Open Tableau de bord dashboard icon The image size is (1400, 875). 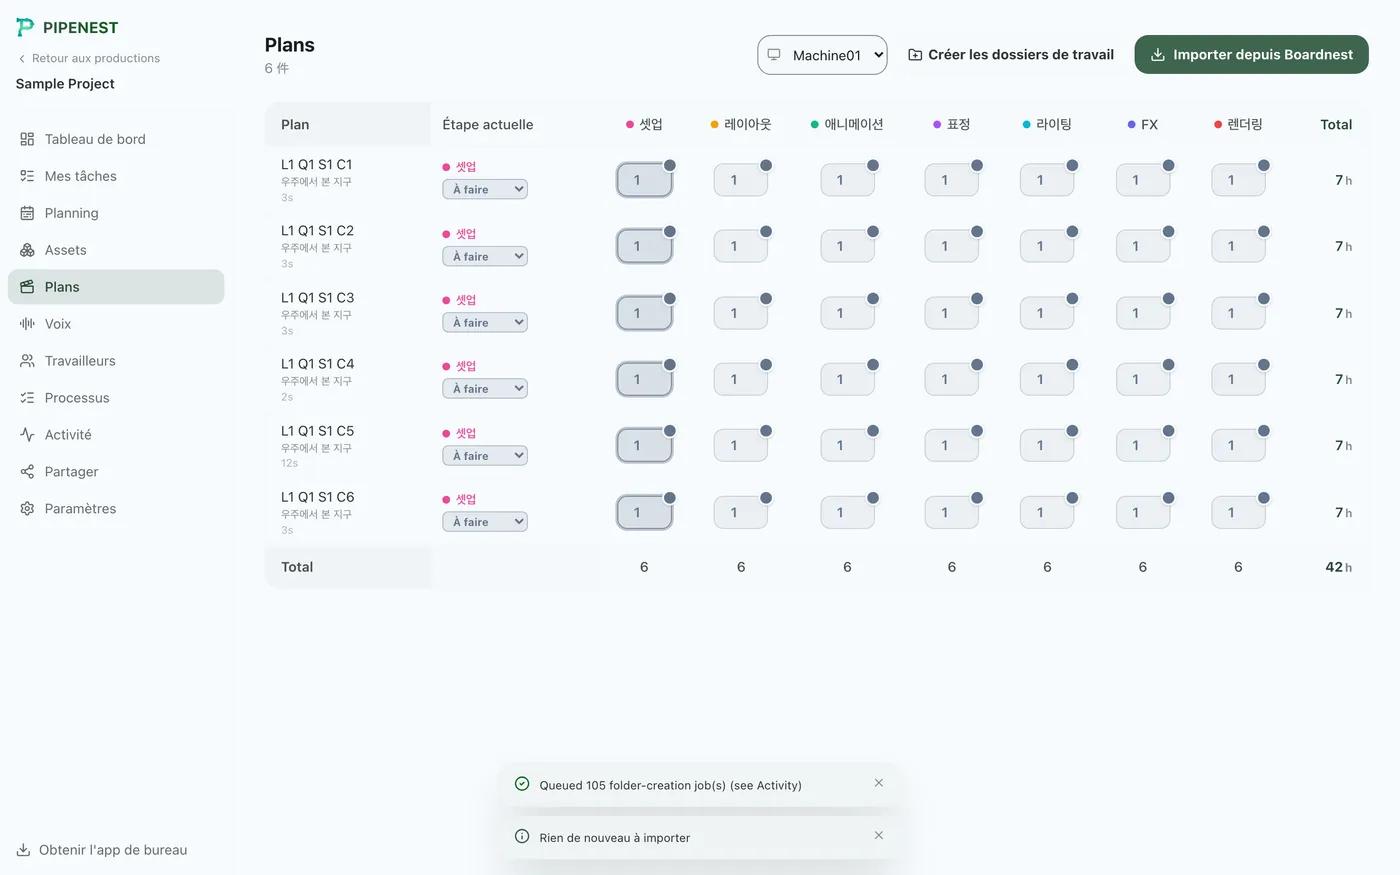27,139
